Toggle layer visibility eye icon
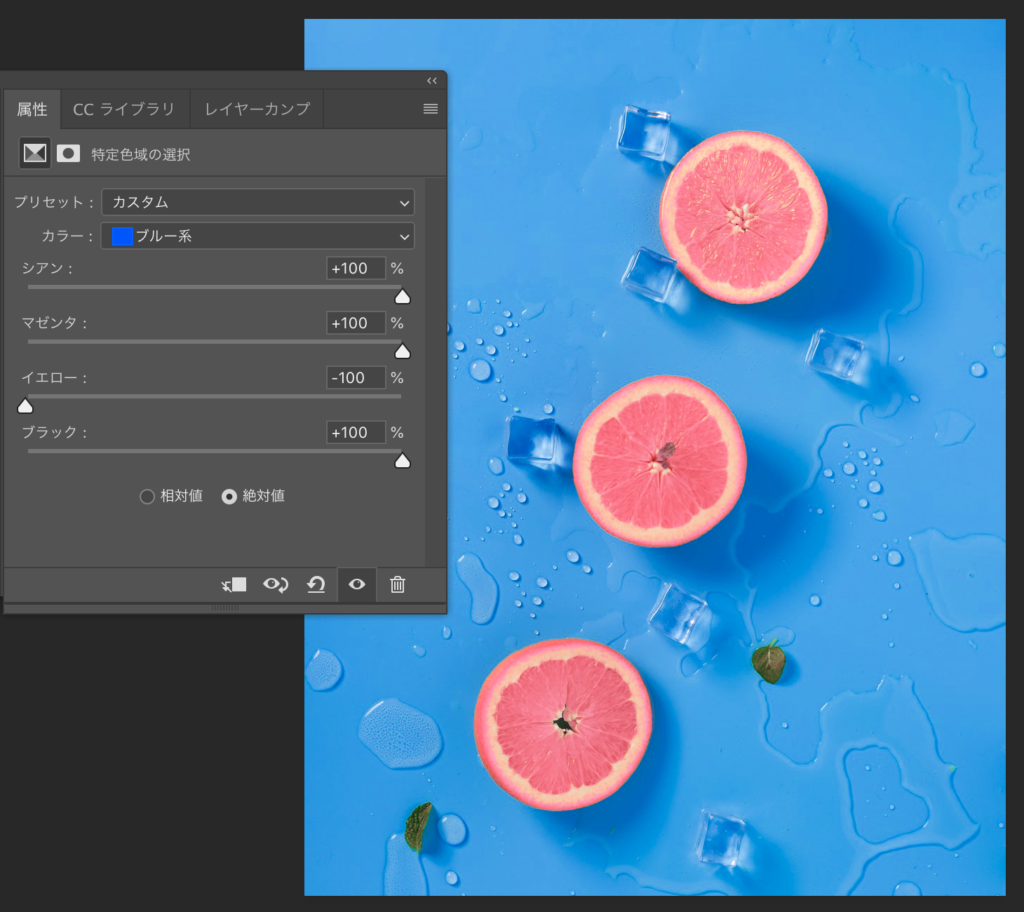This screenshot has width=1024, height=912. click(x=357, y=585)
